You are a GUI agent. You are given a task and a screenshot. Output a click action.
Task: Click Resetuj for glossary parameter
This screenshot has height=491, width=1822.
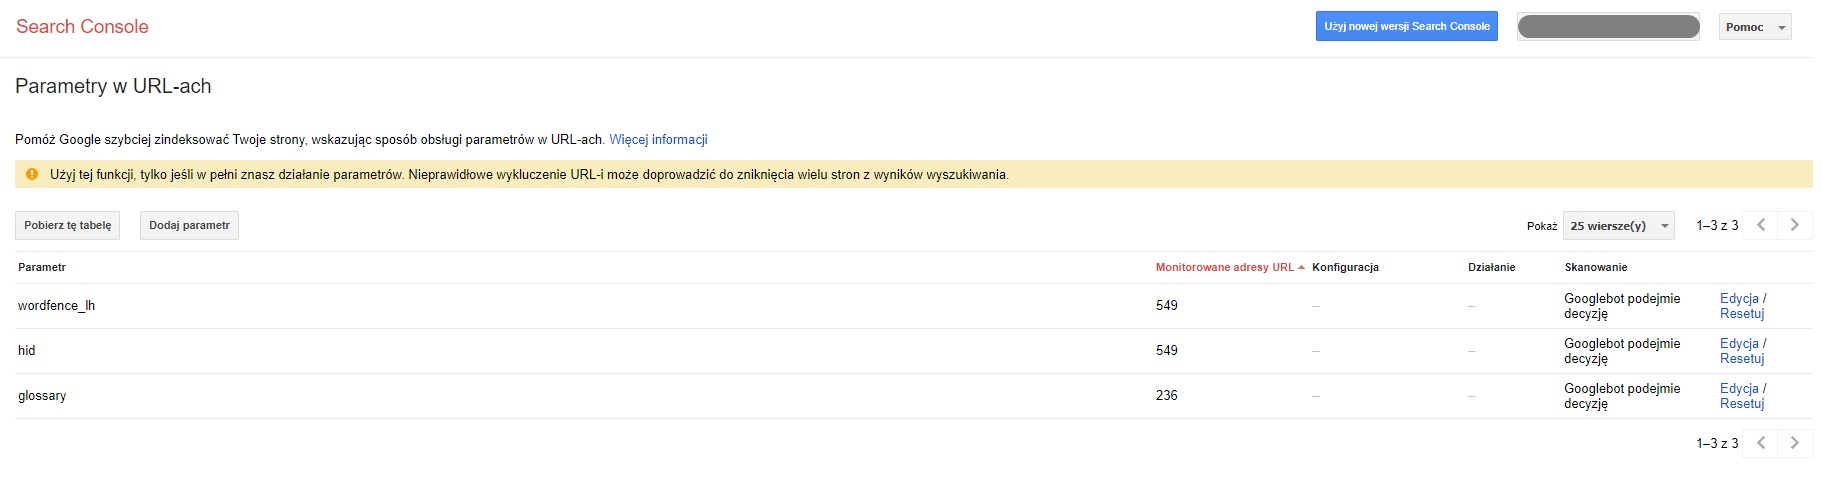1742,404
